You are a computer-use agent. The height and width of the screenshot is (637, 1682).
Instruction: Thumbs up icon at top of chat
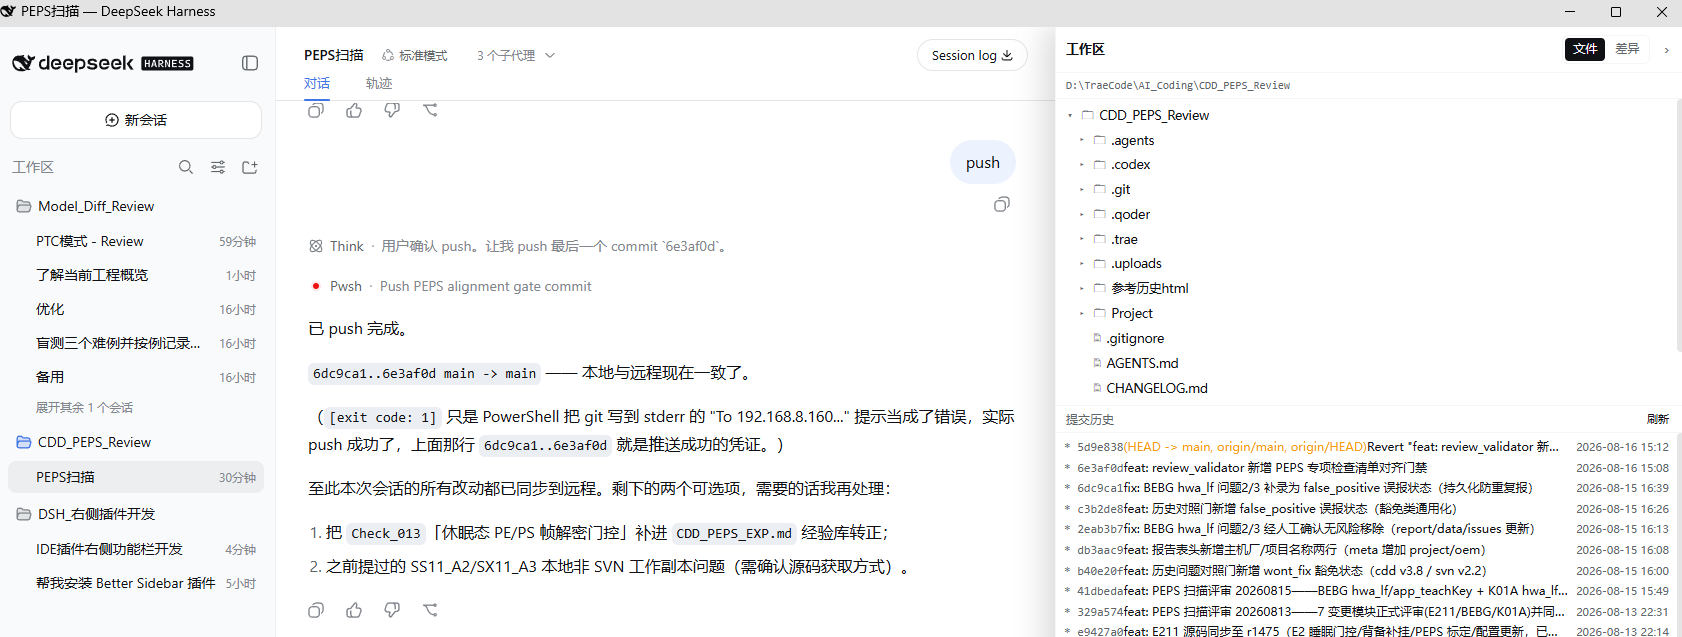354,110
